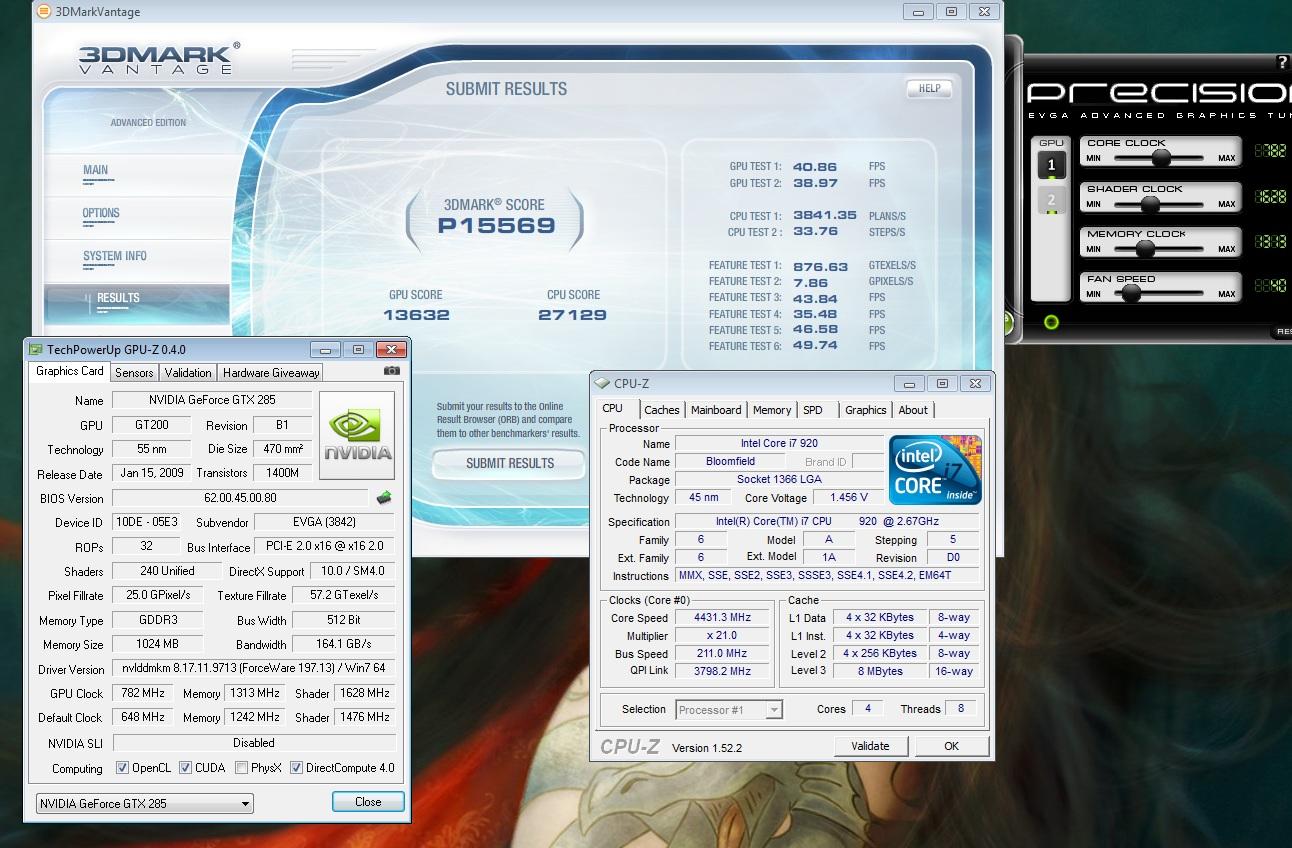
Task: Open SYSTEM INFO in 3DMark Vantage
Action: click(x=115, y=256)
